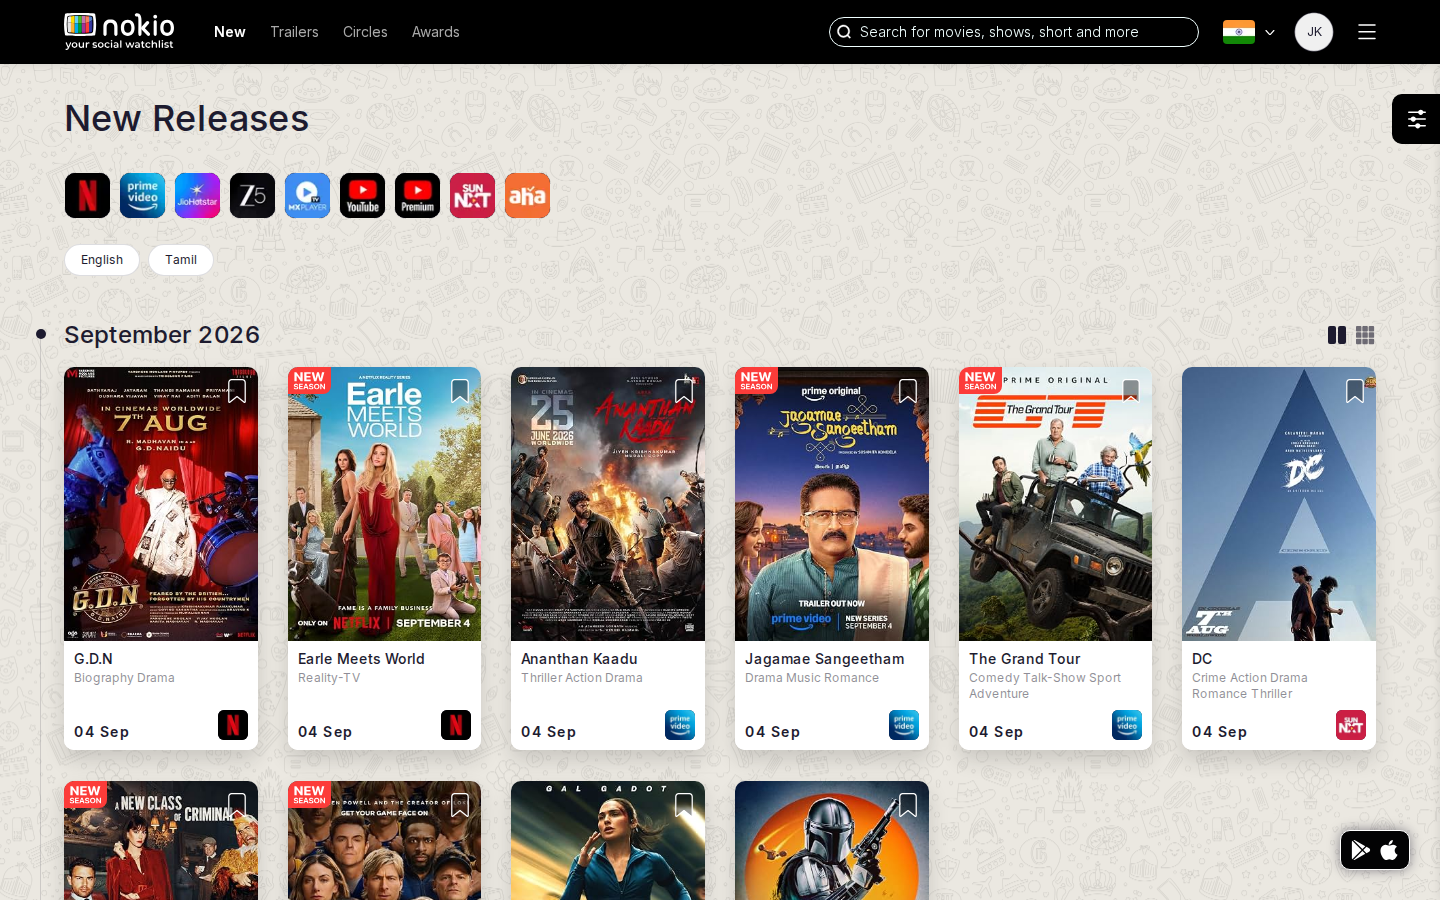Viewport: 1440px width, 900px height.
Task: Bookmark Ananthan Kaadu to watchlist
Action: pyautogui.click(x=684, y=391)
